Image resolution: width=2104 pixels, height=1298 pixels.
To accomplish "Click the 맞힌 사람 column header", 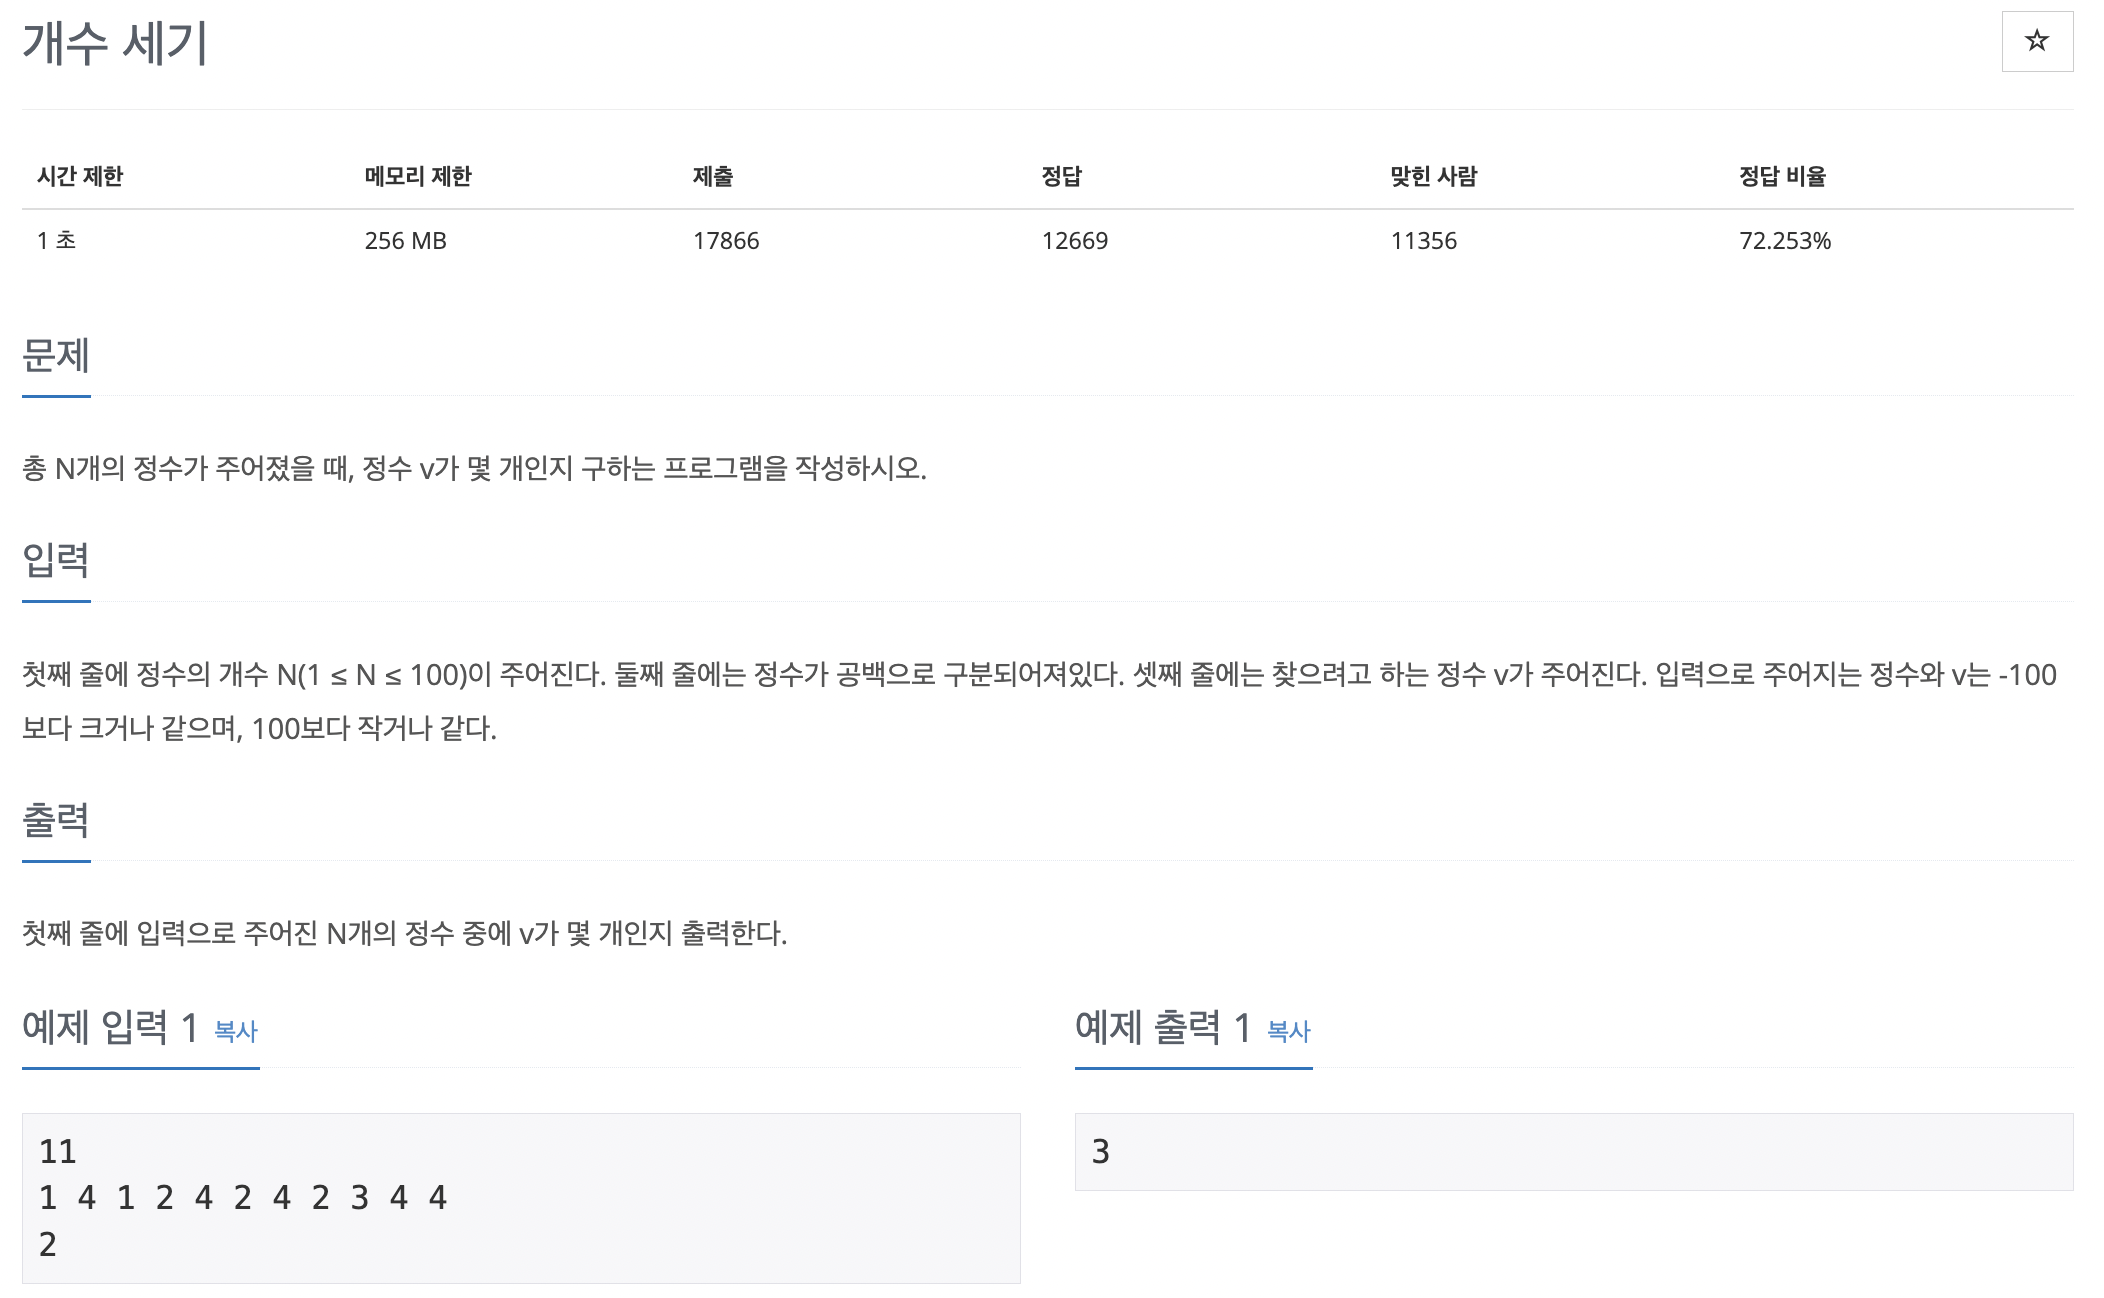I will (x=1434, y=176).
